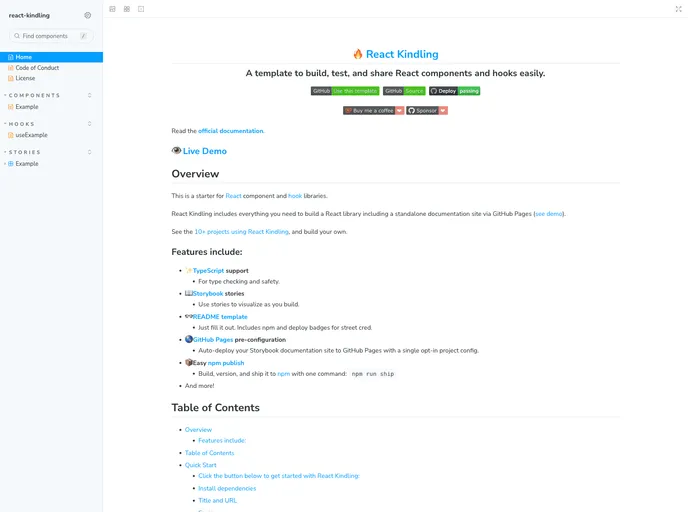This screenshot has width=688, height=512.
Task: Open the useExample hook page
Action: [31, 135]
